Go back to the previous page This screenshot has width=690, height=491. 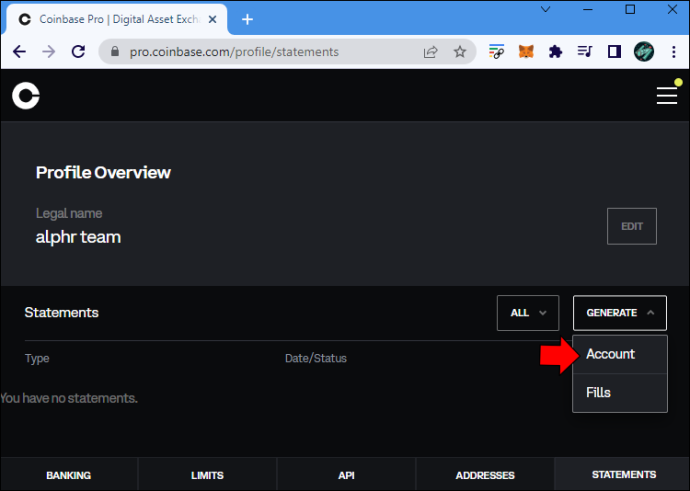click(19, 52)
